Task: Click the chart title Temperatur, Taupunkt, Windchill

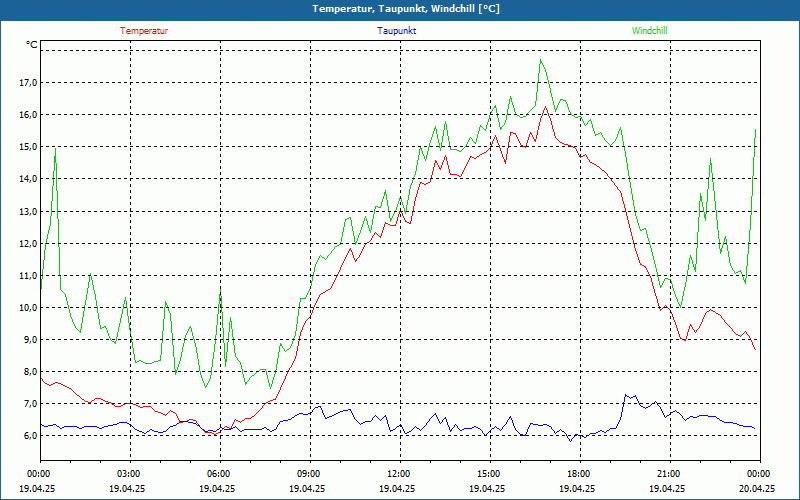Action: [406, 9]
